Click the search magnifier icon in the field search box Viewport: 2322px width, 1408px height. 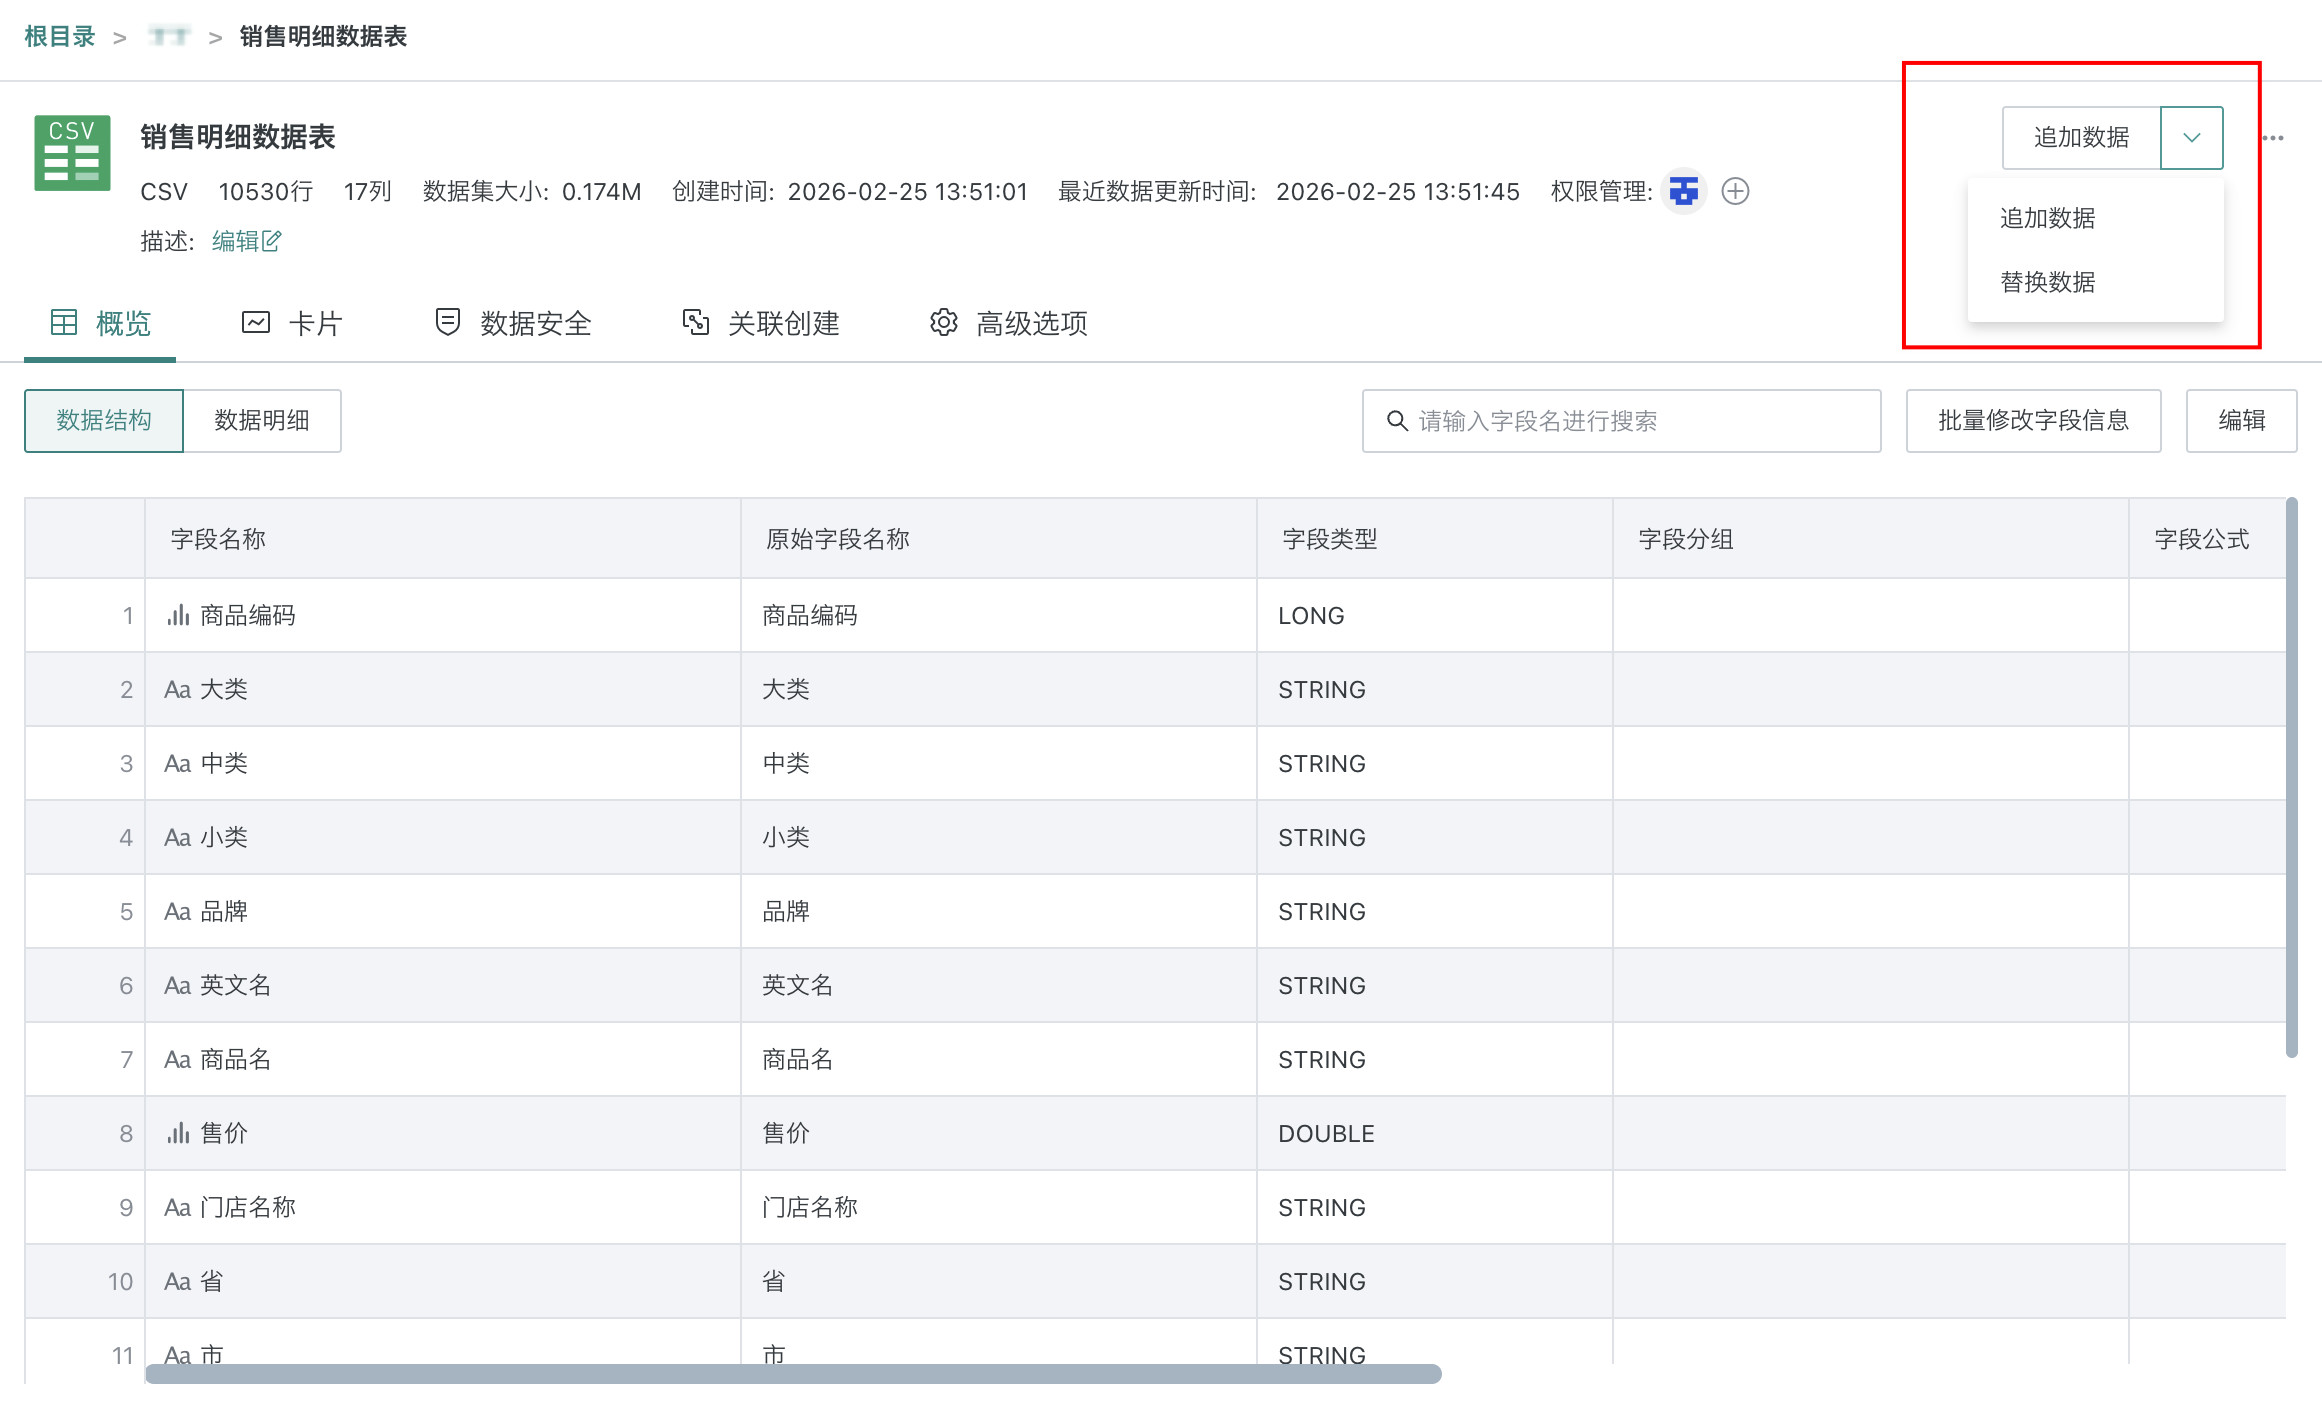pyautogui.click(x=1397, y=421)
